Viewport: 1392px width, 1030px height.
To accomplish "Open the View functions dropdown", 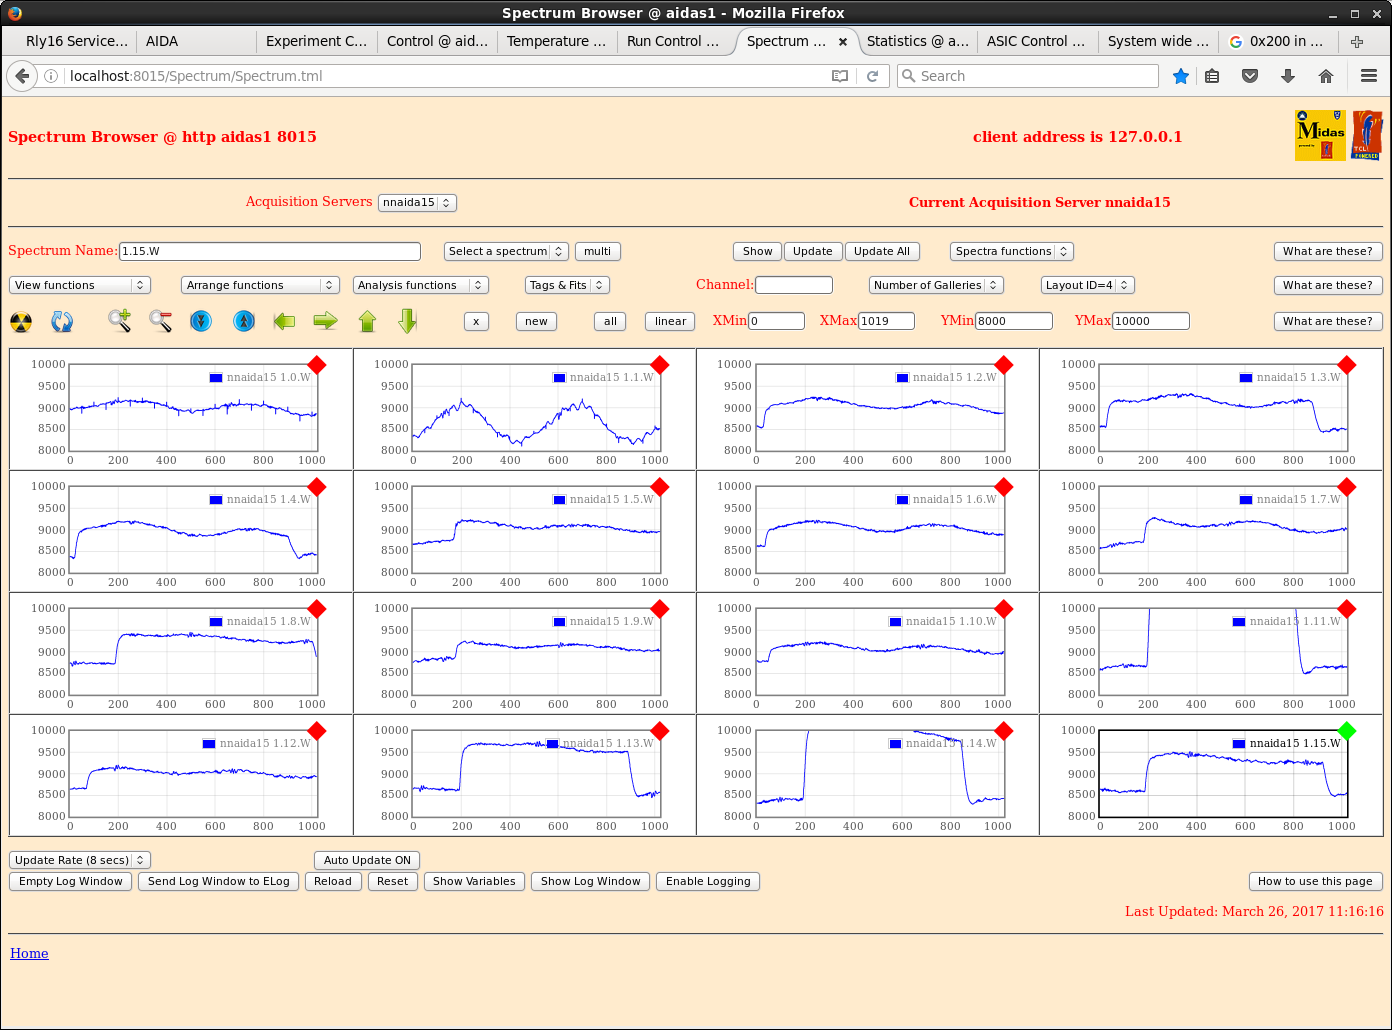I will pos(80,285).
